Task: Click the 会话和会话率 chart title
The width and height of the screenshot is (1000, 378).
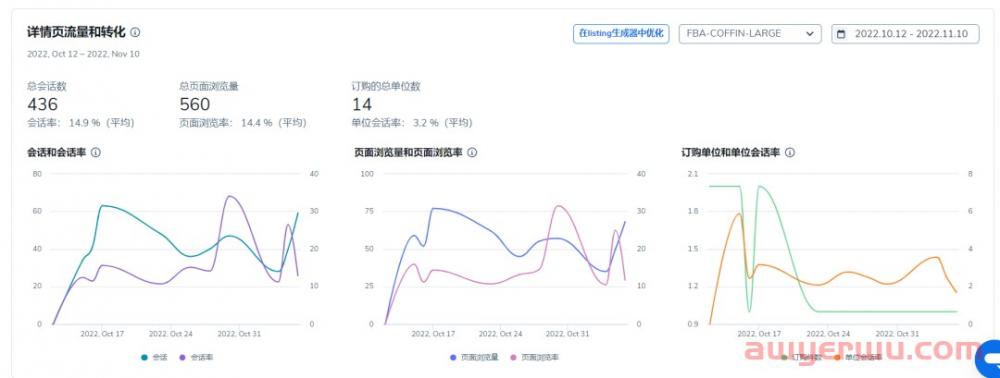Action: (x=57, y=153)
